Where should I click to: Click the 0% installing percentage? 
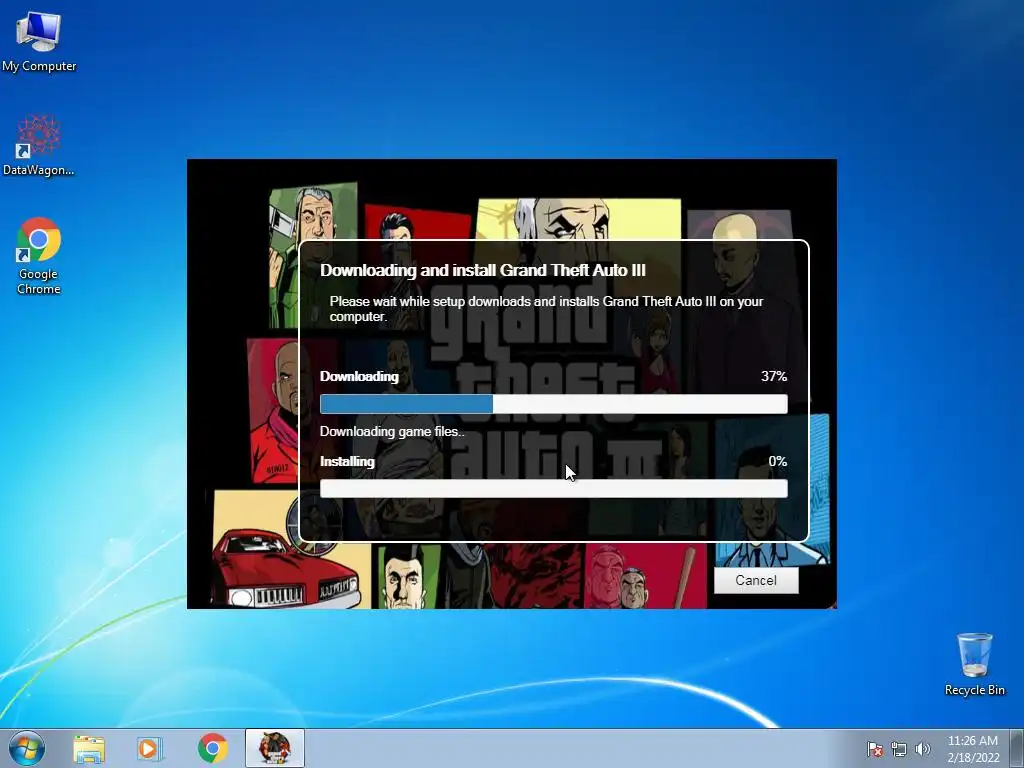pos(777,461)
